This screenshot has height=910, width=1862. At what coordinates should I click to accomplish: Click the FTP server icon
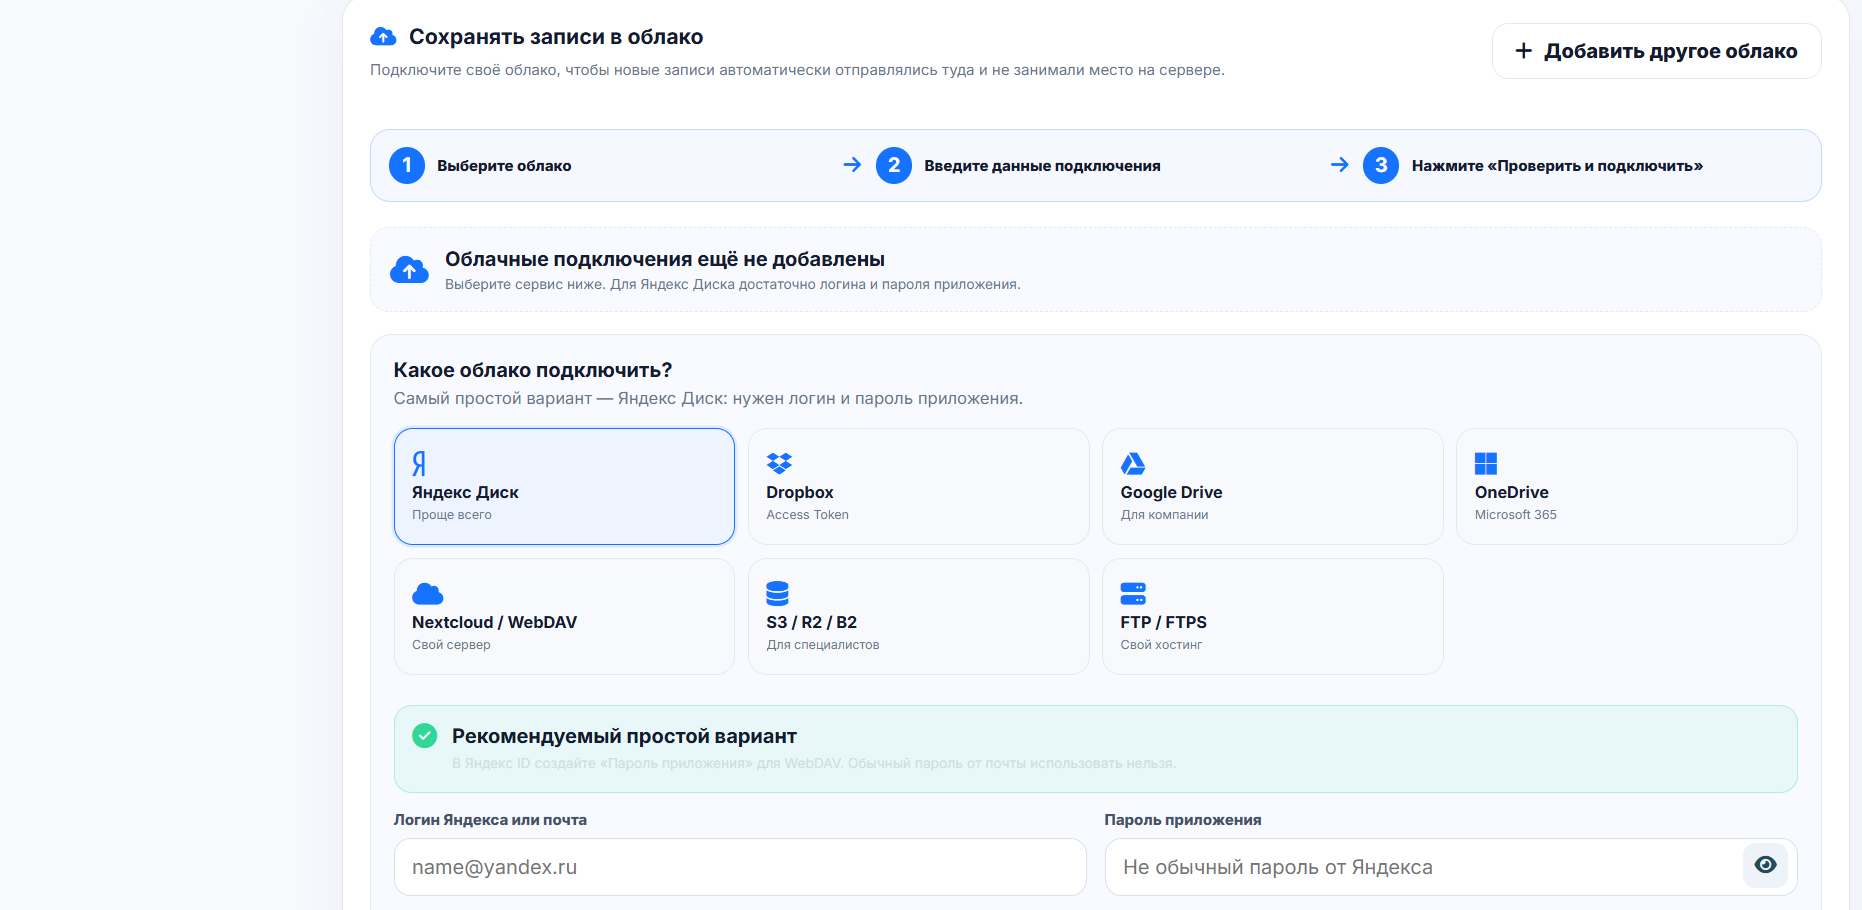click(1133, 593)
